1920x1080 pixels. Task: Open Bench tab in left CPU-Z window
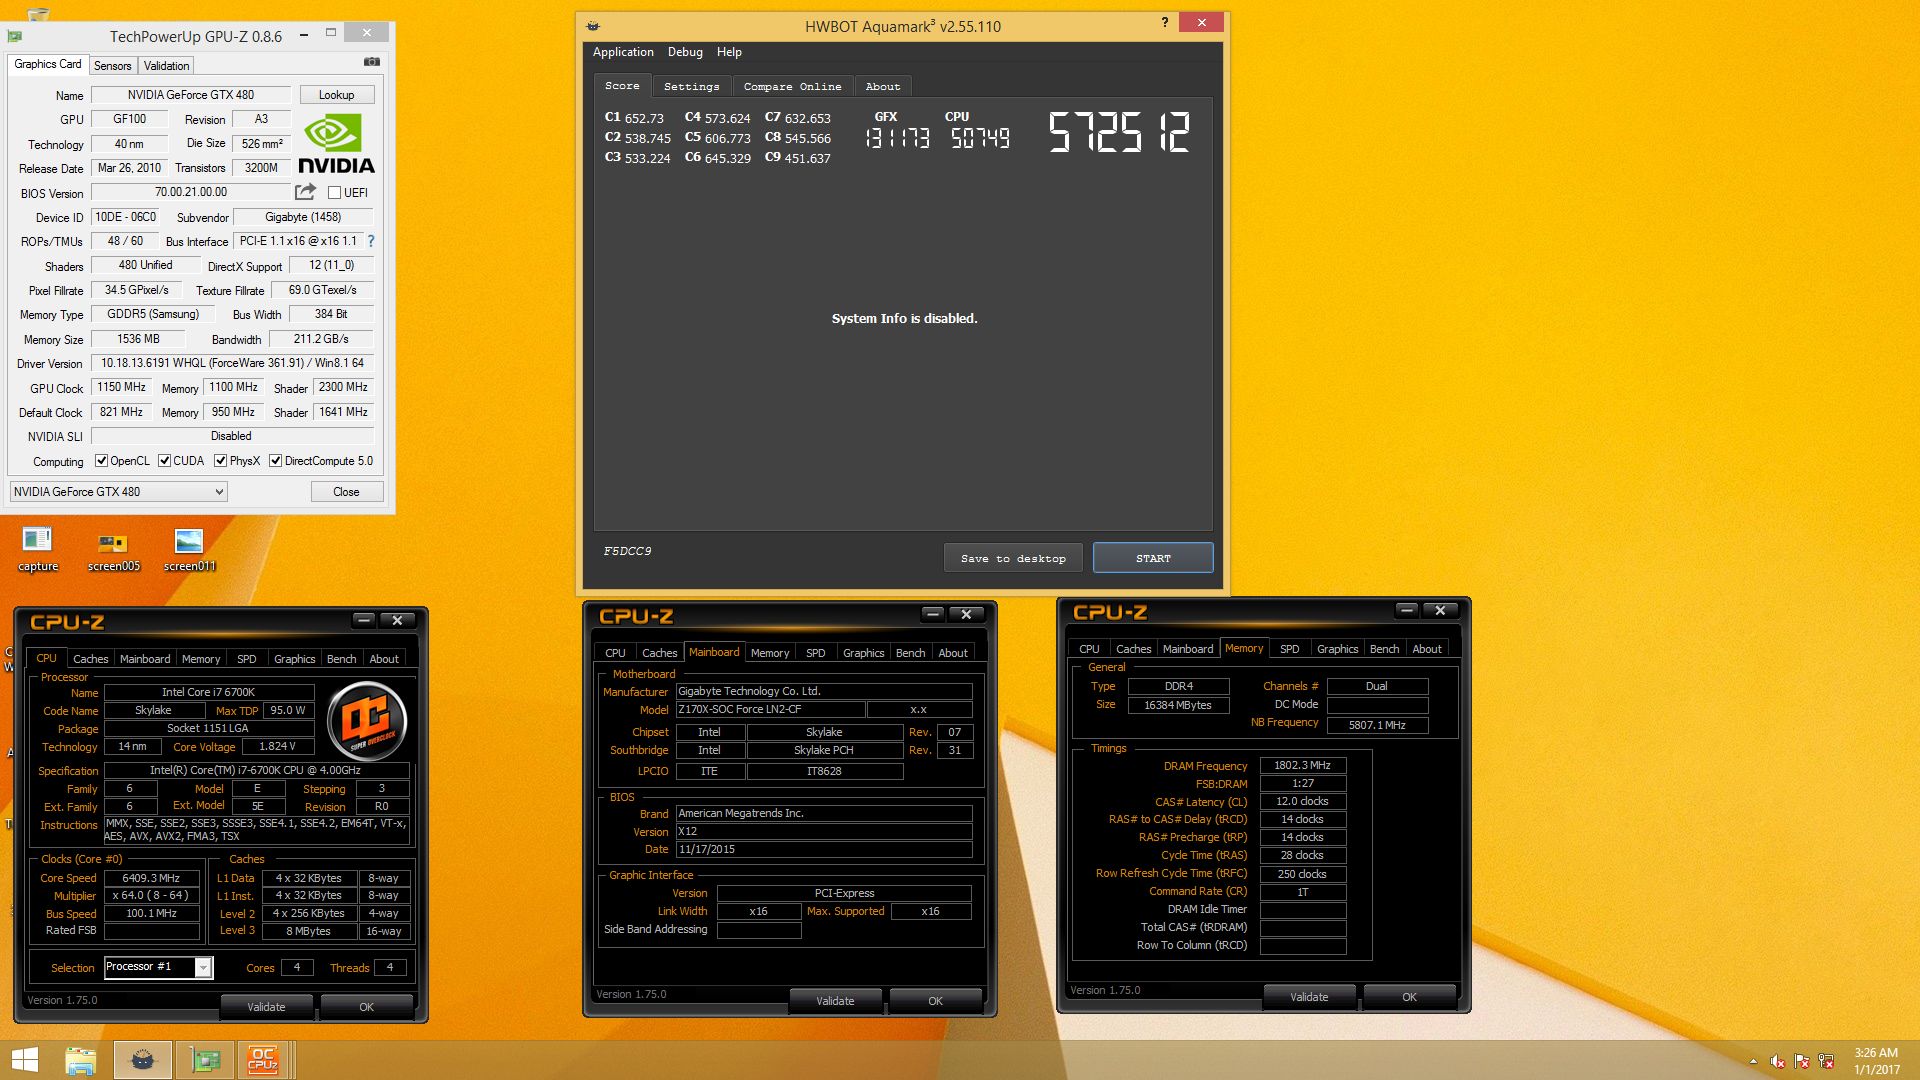[341, 659]
